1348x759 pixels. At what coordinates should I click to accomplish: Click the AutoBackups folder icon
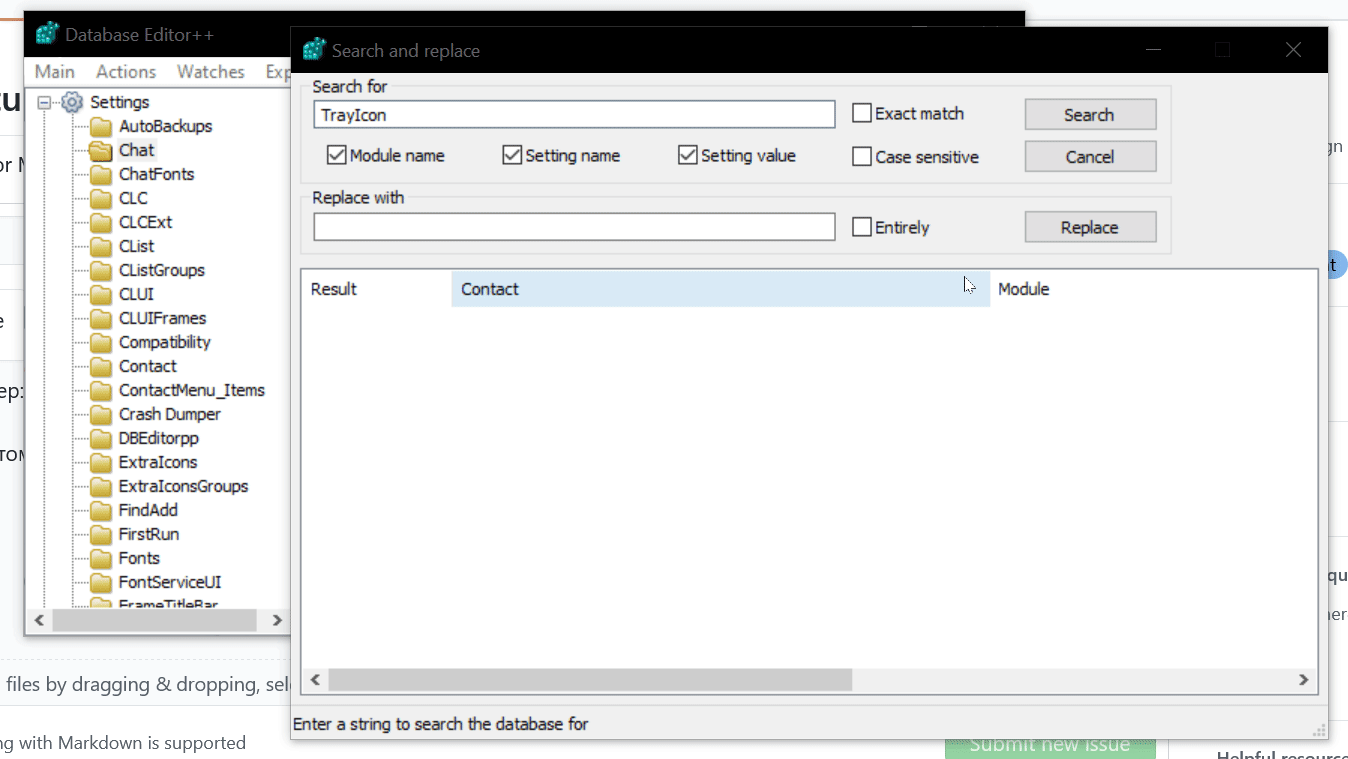point(100,127)
